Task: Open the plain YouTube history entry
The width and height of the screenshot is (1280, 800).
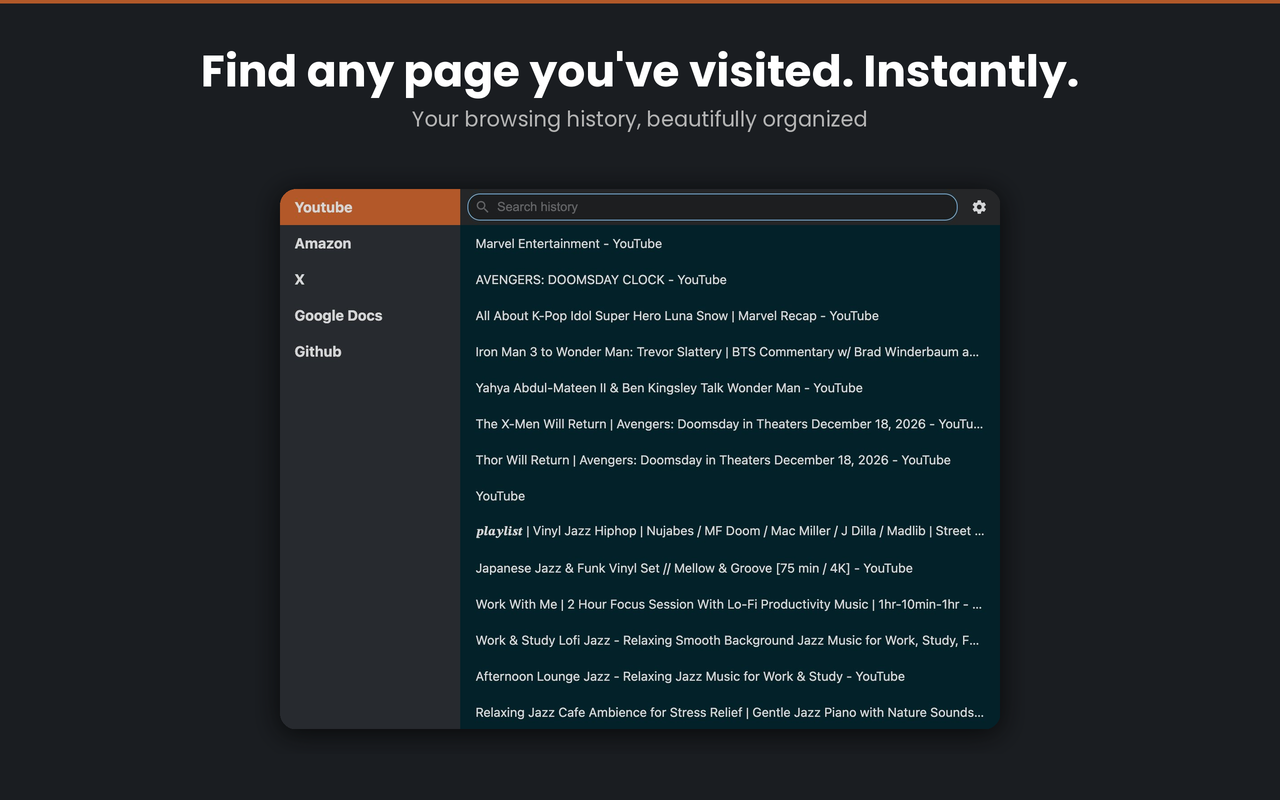Action: click(x=730, y=495)
